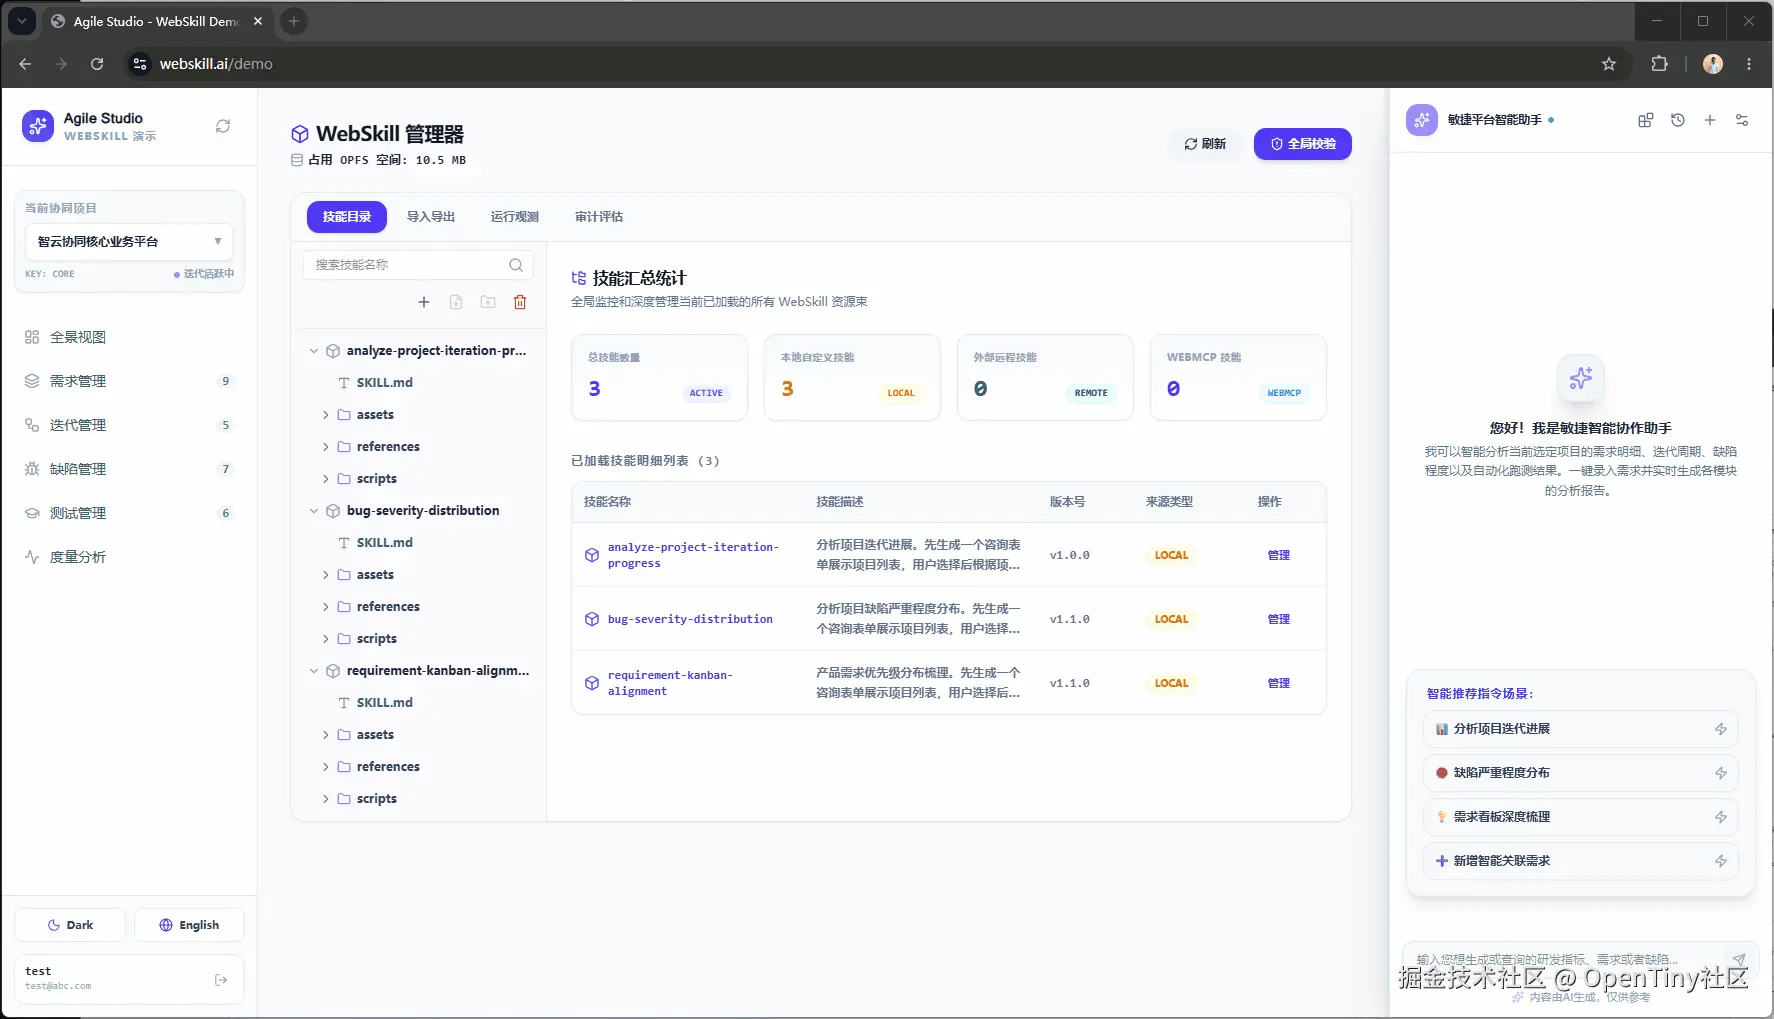Collapse requirement-kanban-alignm... tree node
This screenshot has width=1774, height=1019.
tap(314, 671)
